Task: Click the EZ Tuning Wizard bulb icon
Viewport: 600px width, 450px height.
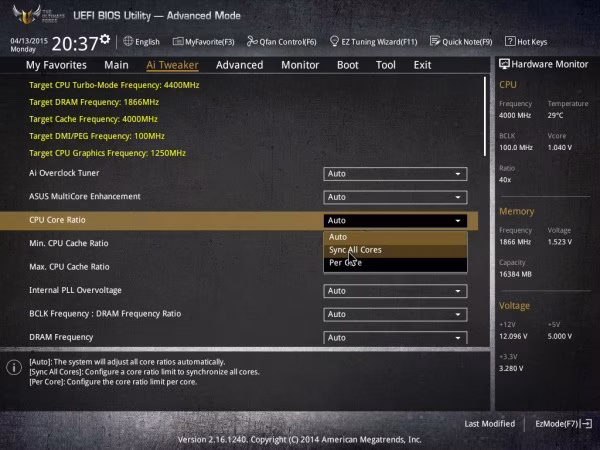Action: (334, 41)
